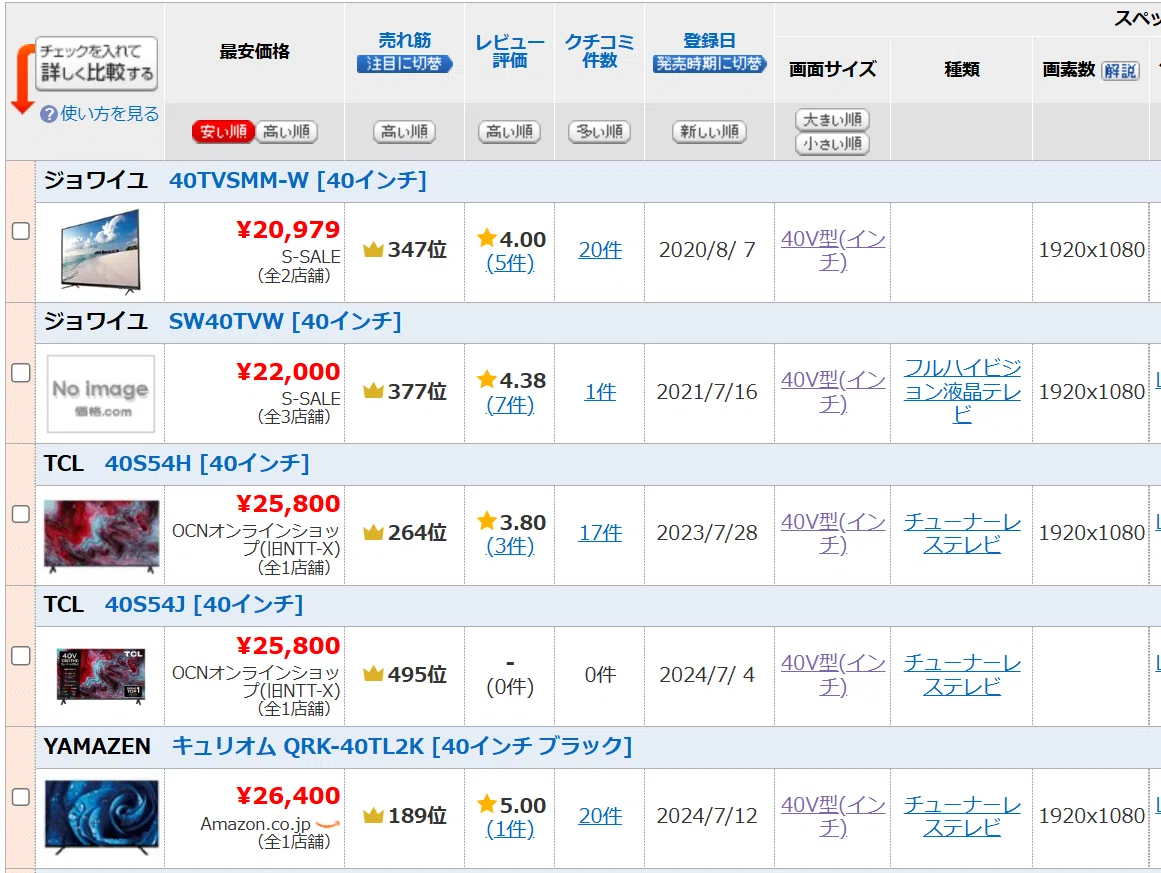Screen dimensions: 1161x873
Task: Open the 40TVSMM-W TV thumbnail image
Action: tap(101, 252)
